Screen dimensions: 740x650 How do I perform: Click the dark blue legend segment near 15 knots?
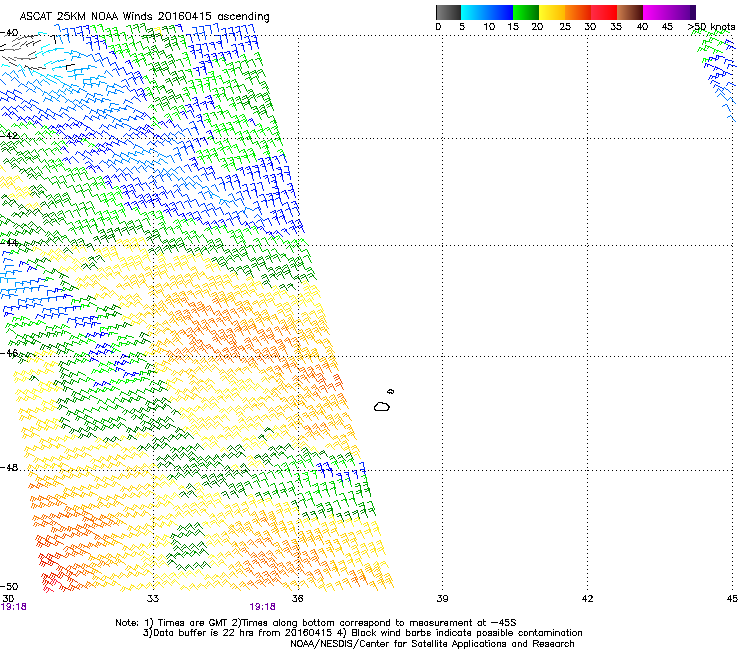pos(500,12)
